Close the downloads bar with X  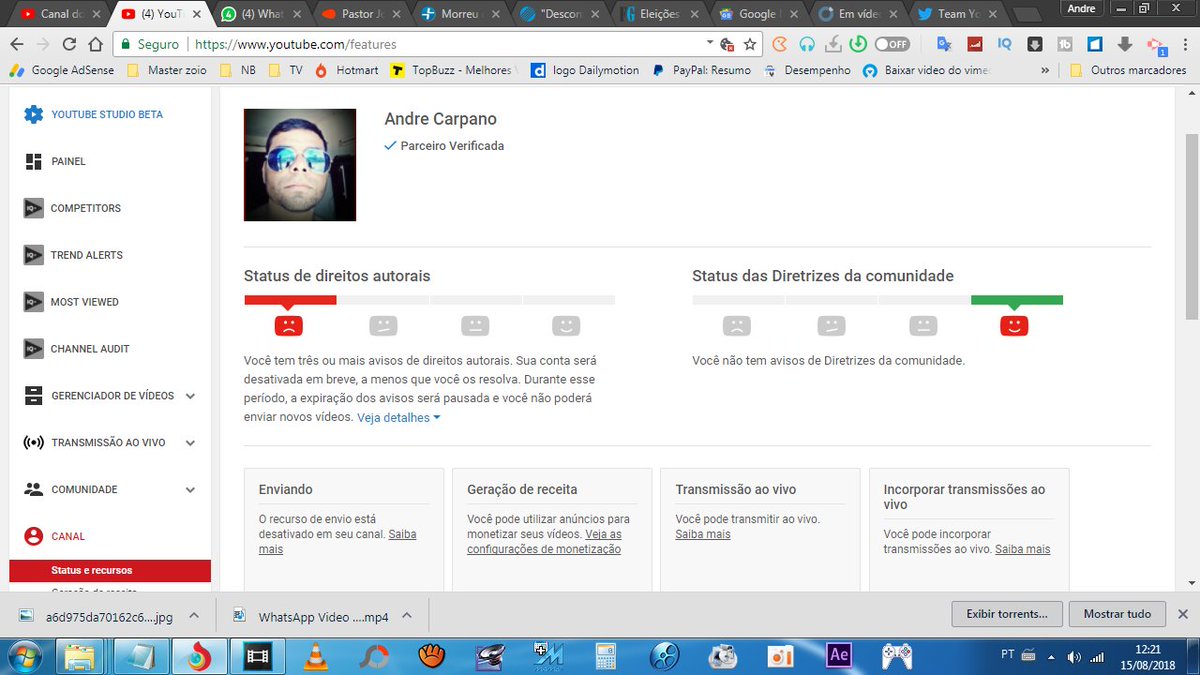1183,614
